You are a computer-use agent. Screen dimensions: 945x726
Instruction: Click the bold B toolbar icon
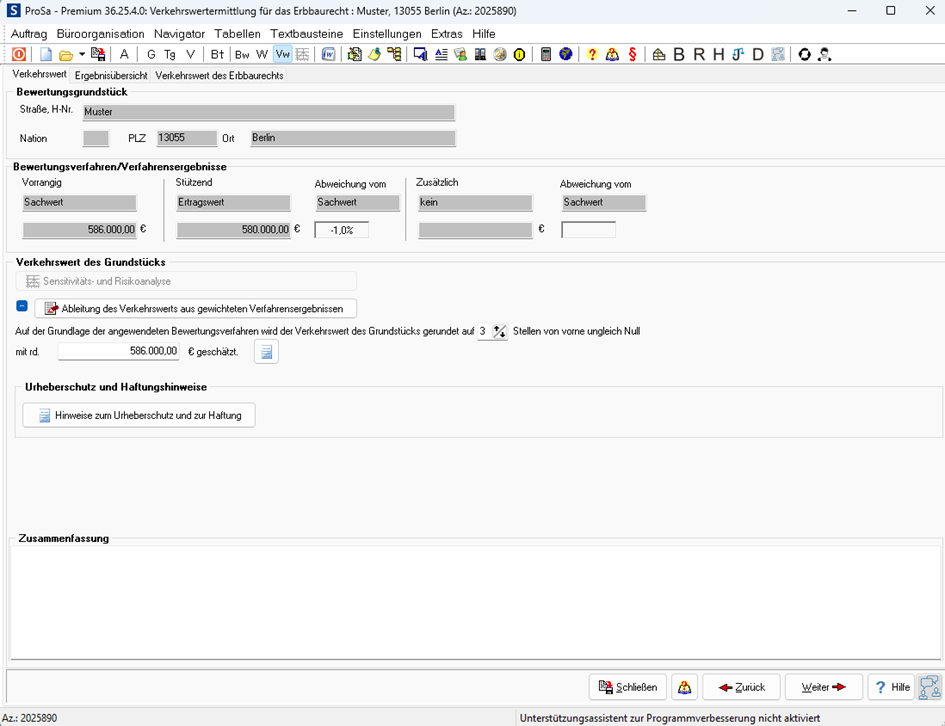click(679, 55)
